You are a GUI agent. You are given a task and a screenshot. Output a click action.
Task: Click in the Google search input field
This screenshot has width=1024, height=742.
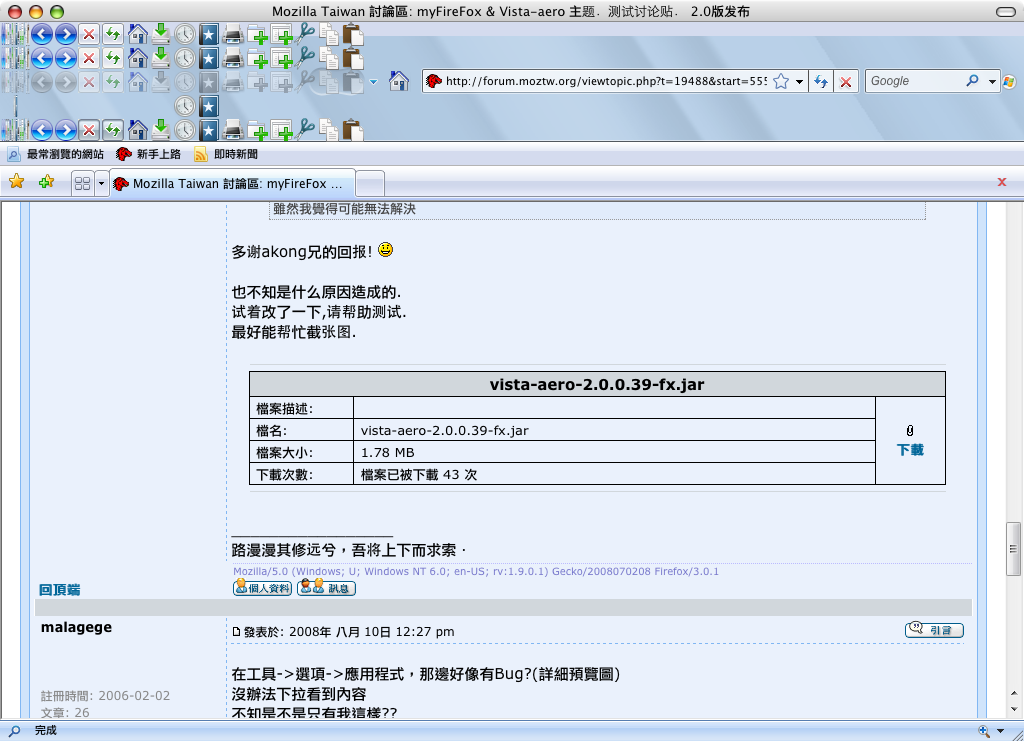912,81
